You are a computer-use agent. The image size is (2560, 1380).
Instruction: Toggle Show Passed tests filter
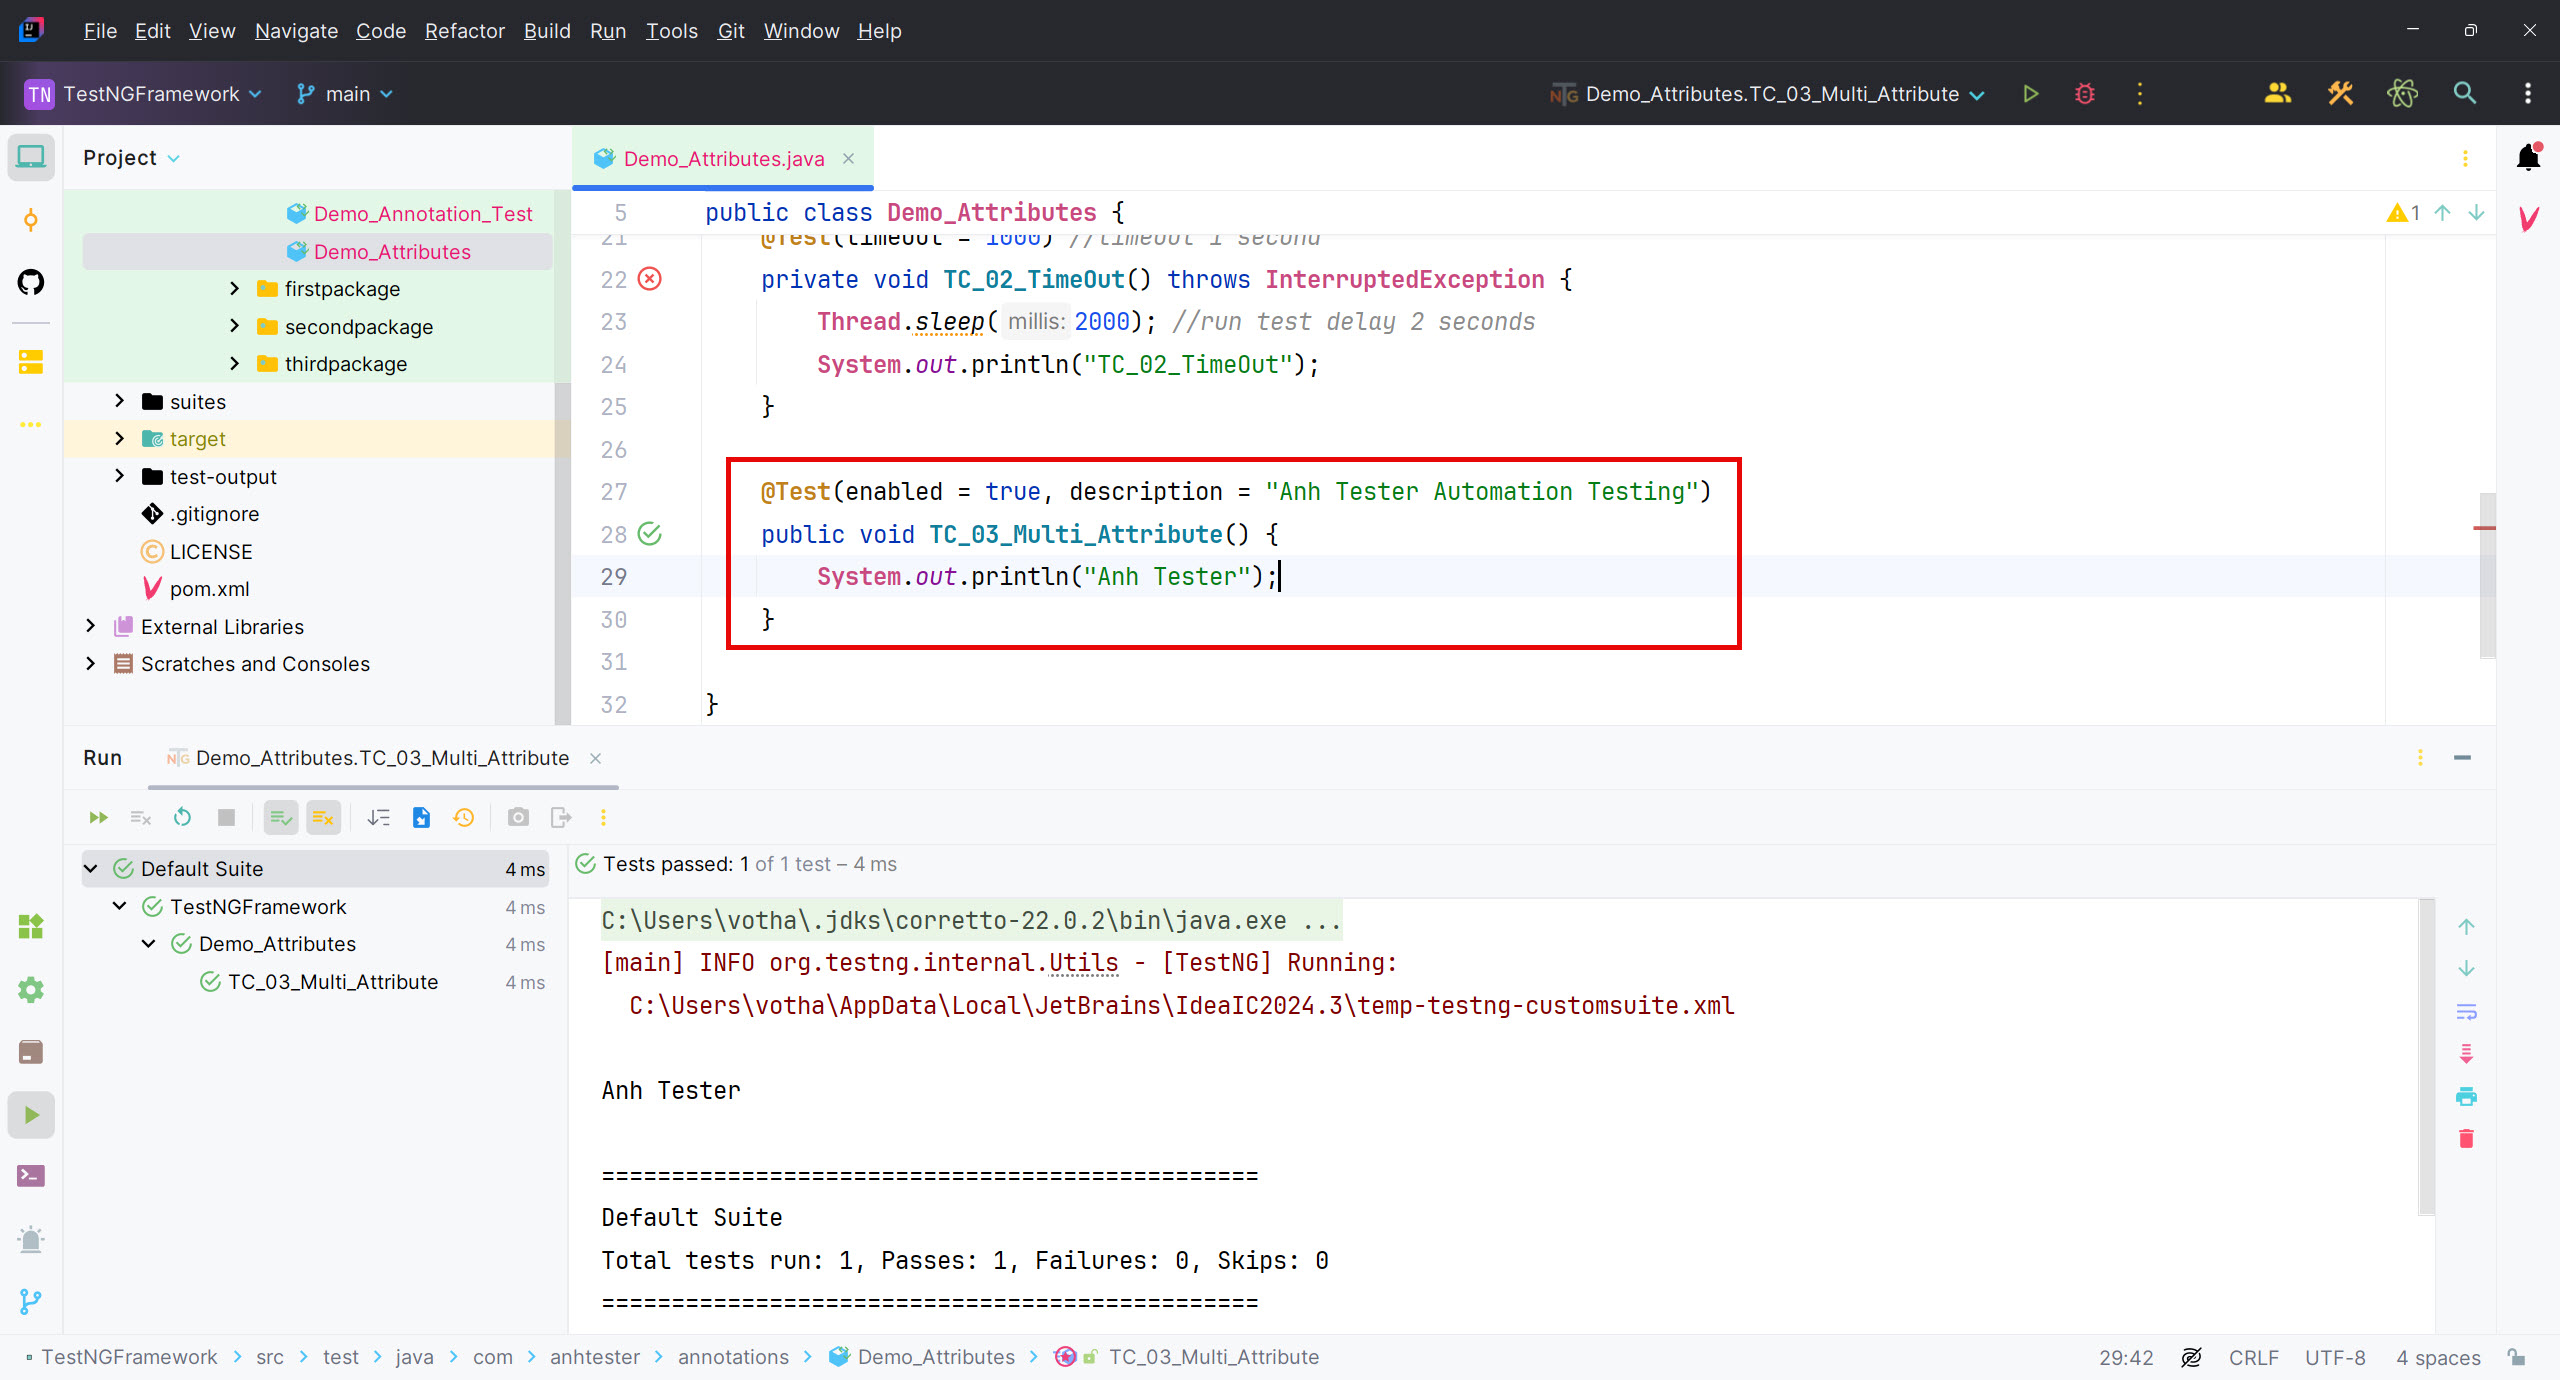click(x=281, y=817)
